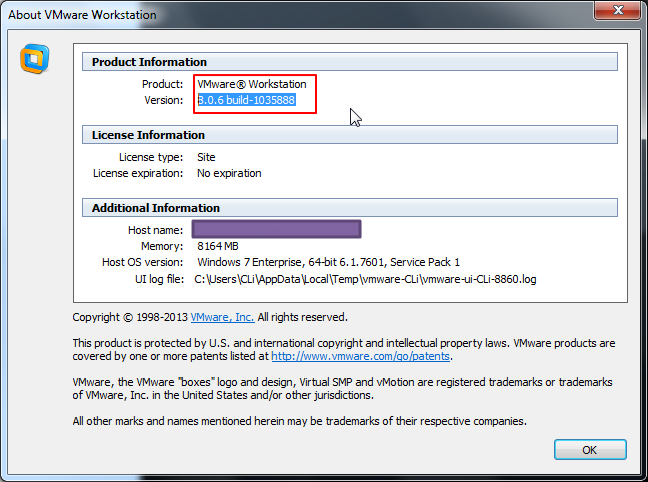Click the No expiration license value

click(x=229, y=173)
